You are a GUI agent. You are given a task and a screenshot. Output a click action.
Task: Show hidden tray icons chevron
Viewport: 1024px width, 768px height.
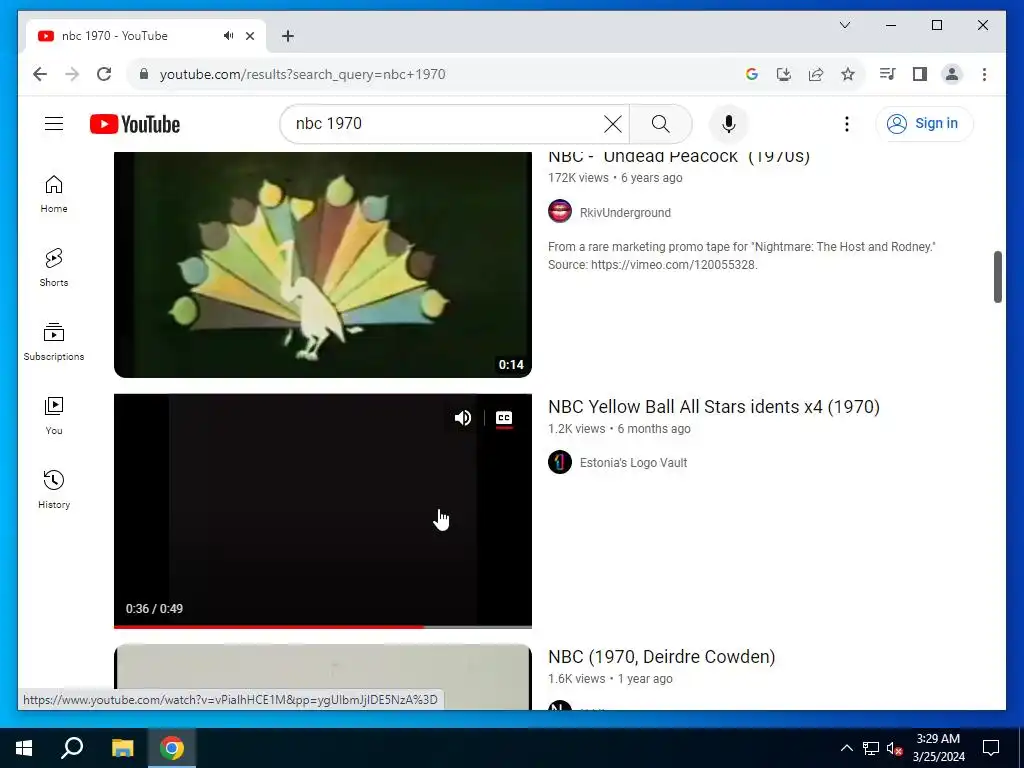(x=846, y=748)
